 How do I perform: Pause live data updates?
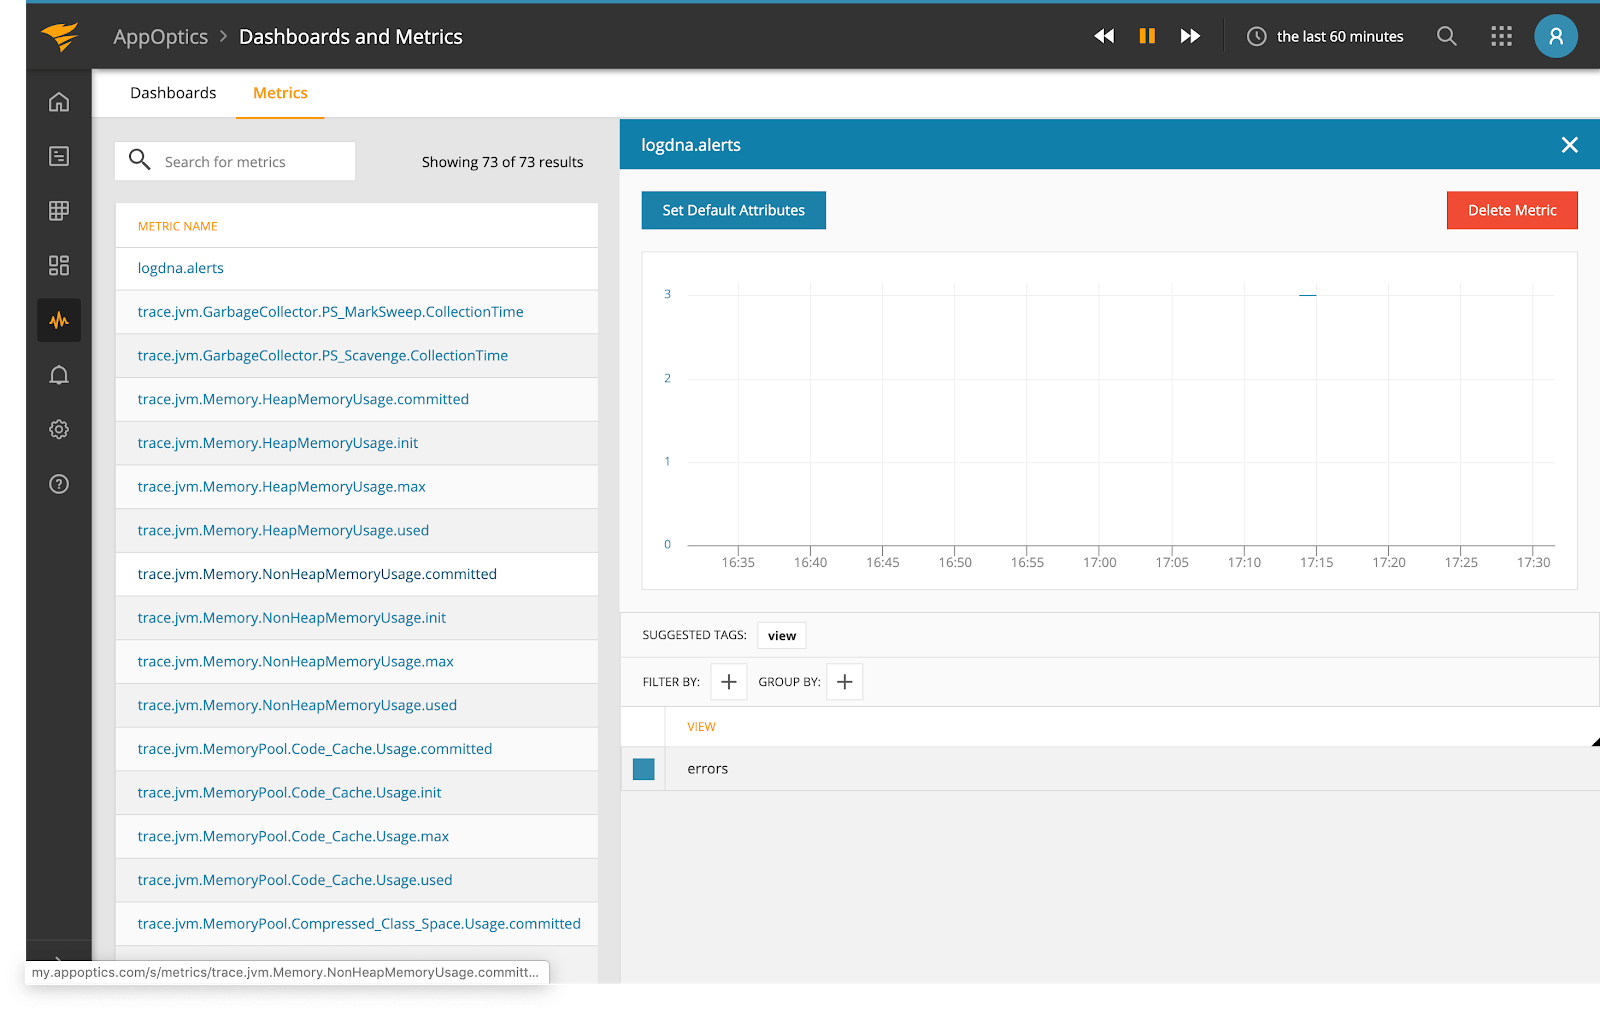(1147, 36)
